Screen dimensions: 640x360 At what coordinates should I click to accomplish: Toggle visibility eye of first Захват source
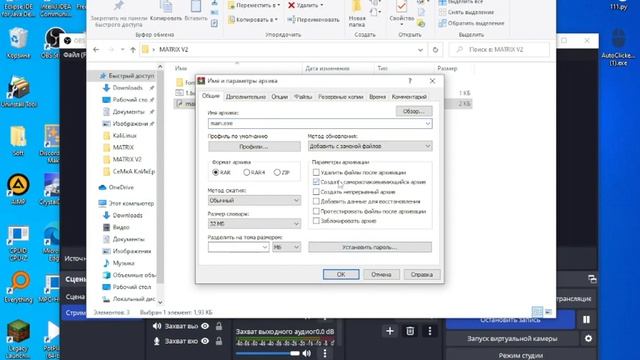point(205,326)
